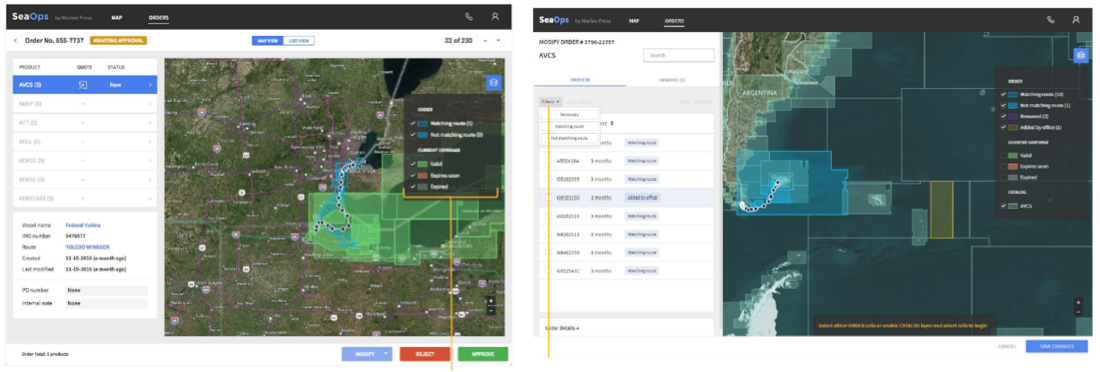Toggle map layers button on Michigan map
The height and width of the screenshot is (372, 1100).
click(493, 83)
